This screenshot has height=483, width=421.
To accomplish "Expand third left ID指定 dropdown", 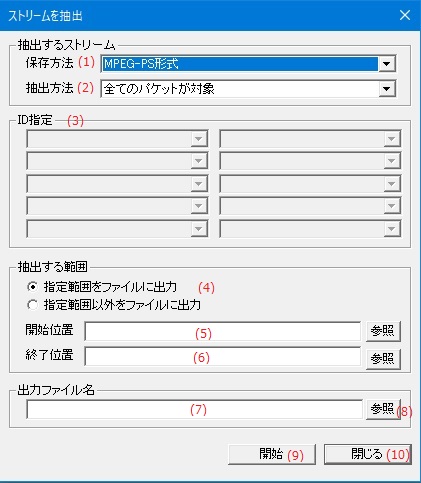I will coord(199,184).
